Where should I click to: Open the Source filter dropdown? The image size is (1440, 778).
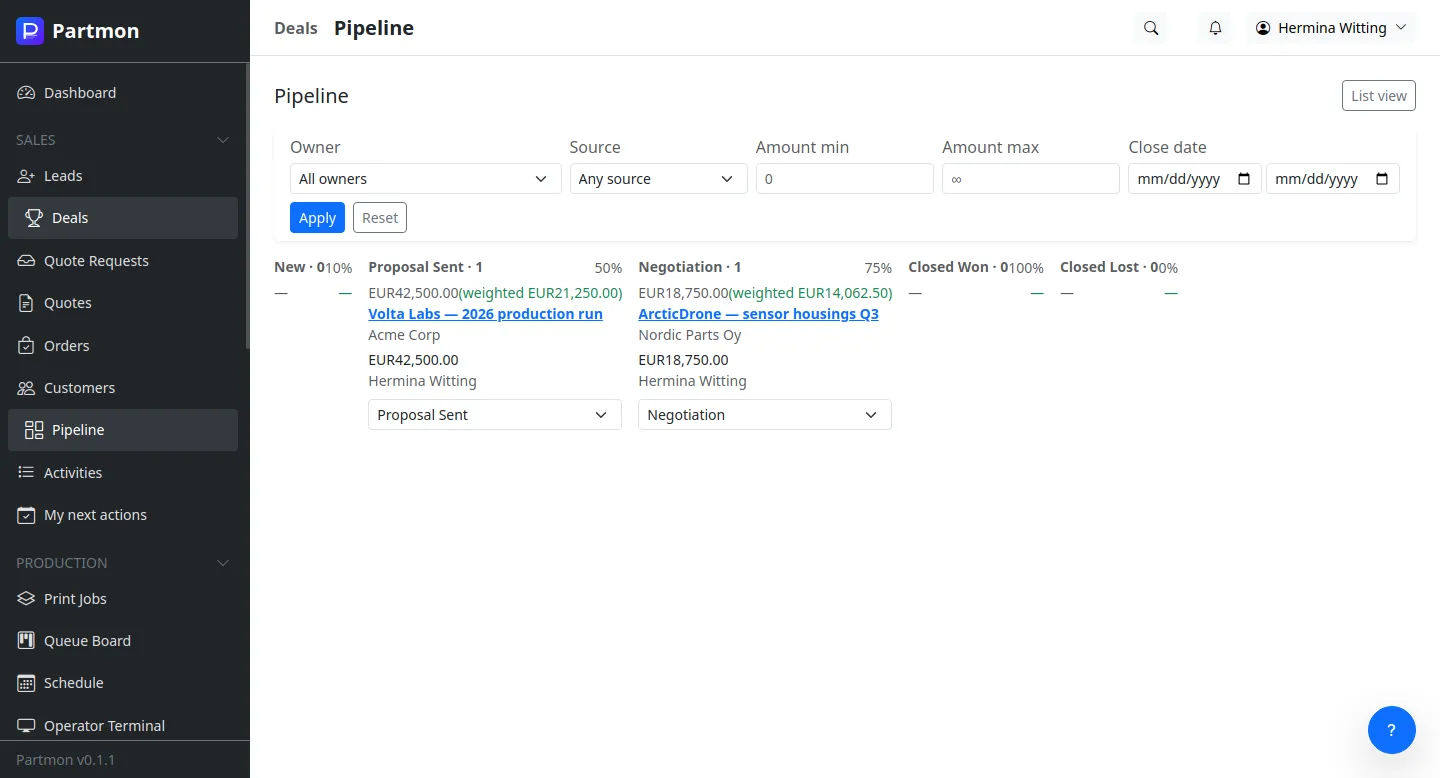[x=658, y=179]
